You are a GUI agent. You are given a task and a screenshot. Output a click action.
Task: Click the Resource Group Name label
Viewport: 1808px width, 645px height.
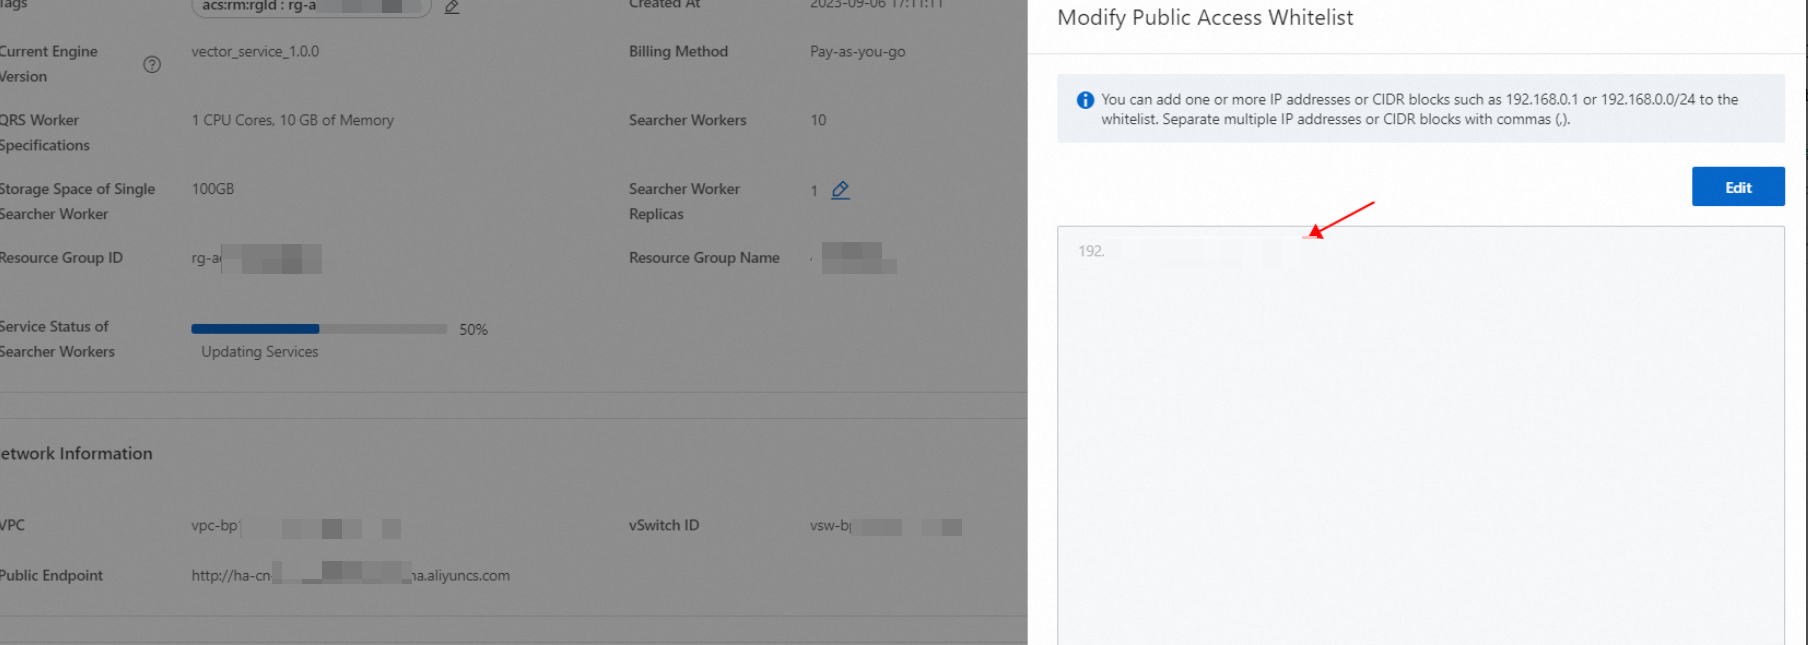click(704, 258)
